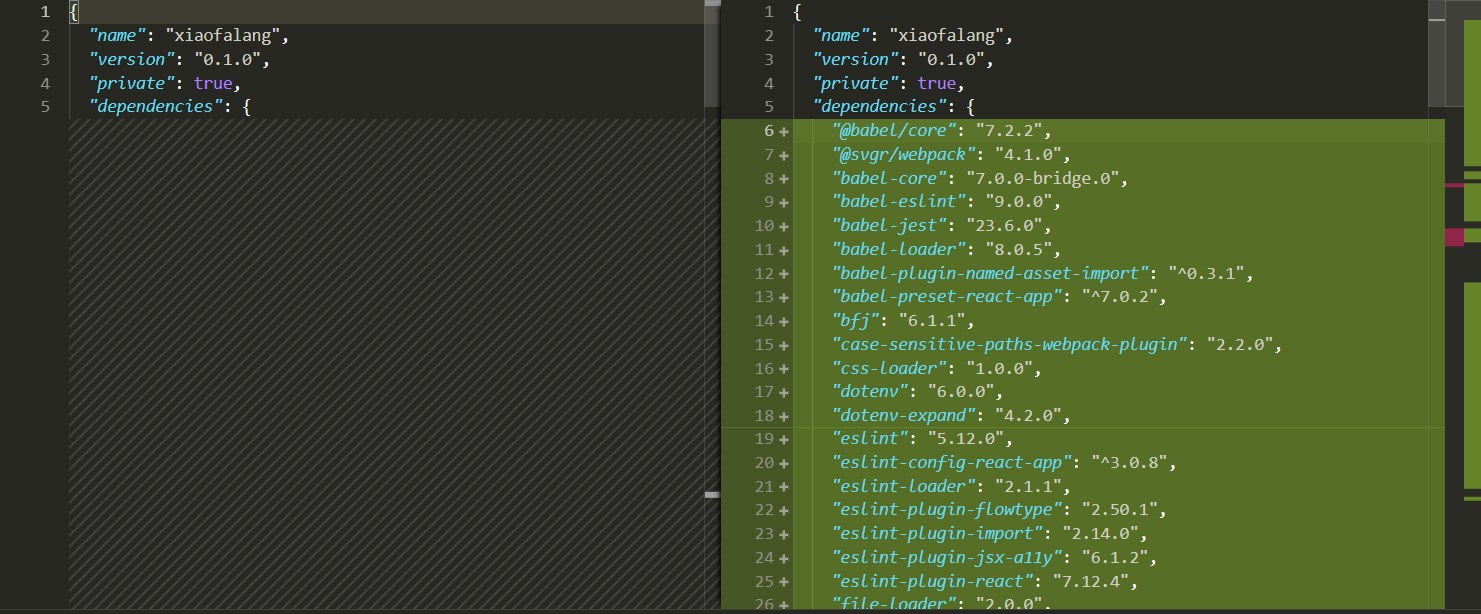This screenshot has height=614, width=1481.
Task: Click the plus marker next to "eslint" on line 19
Action: [x=783, y=438]
